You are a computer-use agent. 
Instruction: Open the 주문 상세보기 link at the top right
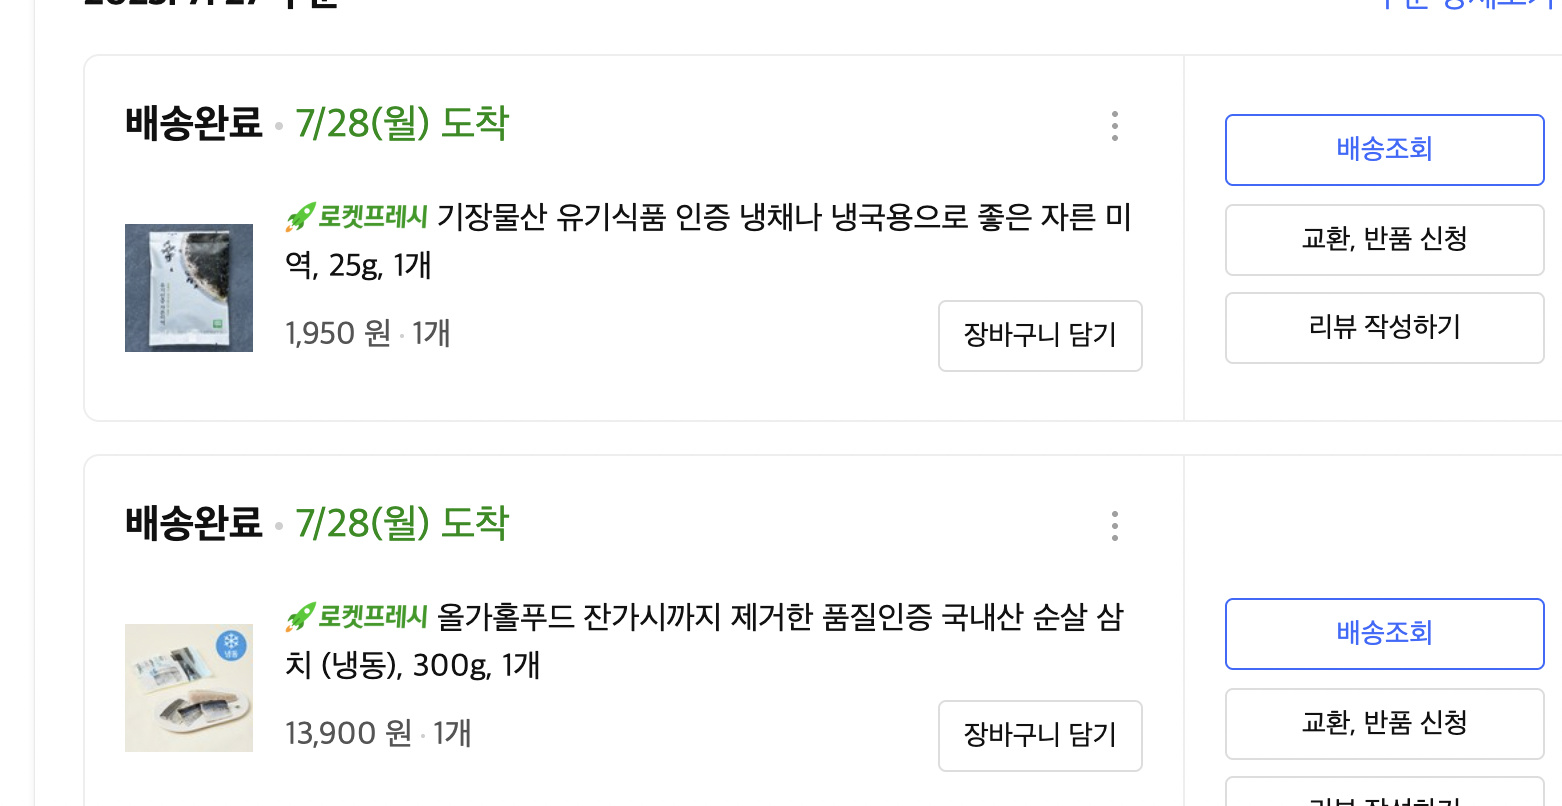(1468, 4)
